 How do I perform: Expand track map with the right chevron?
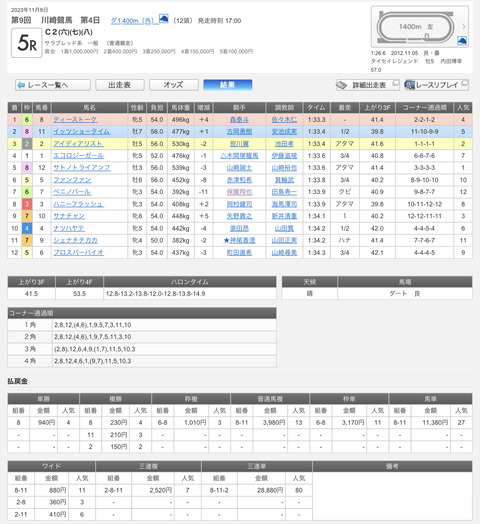click(x=464, y=26)
